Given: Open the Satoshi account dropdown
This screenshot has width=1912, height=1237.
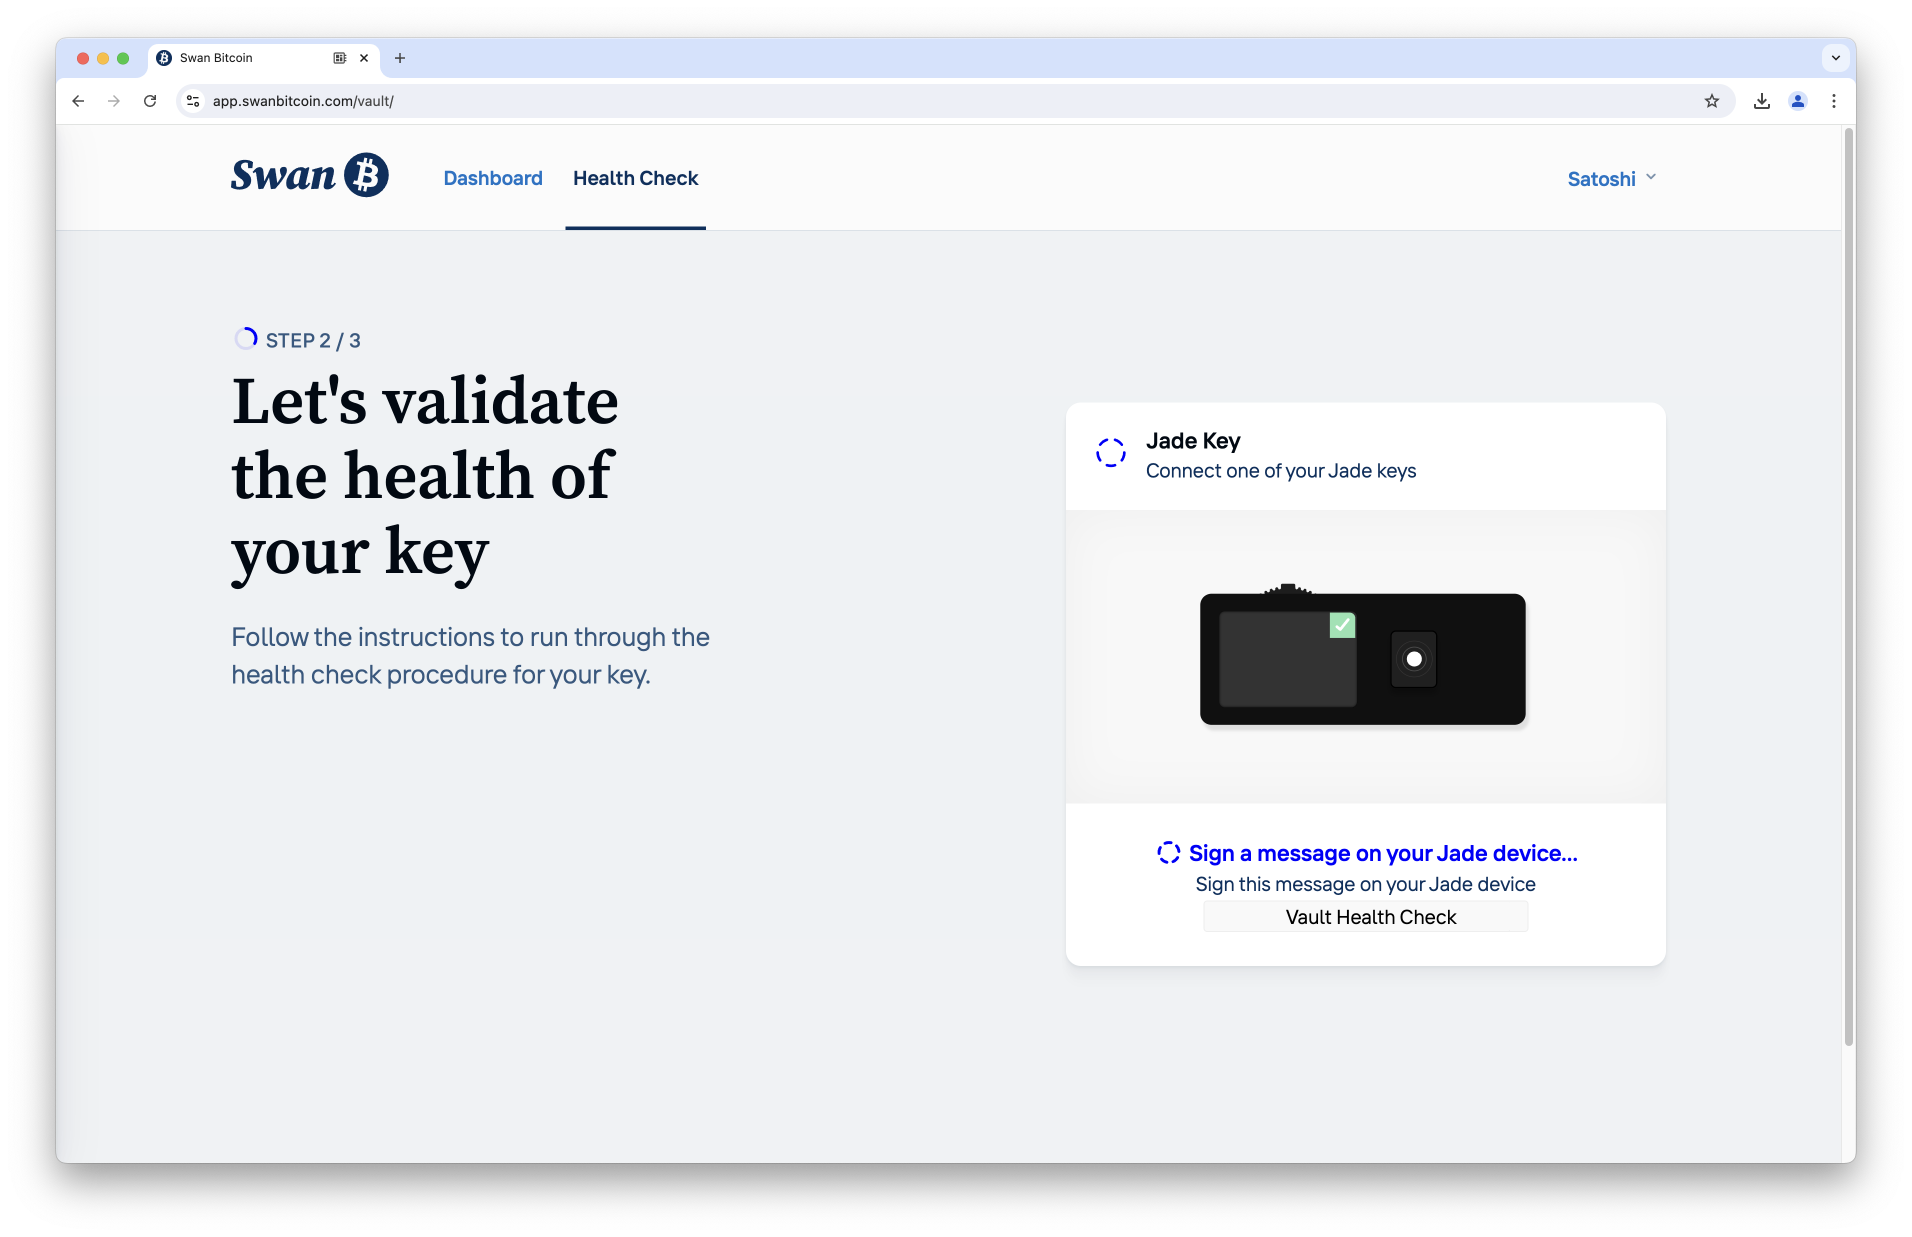Looking at the screenshot, I should (1612, 179).
